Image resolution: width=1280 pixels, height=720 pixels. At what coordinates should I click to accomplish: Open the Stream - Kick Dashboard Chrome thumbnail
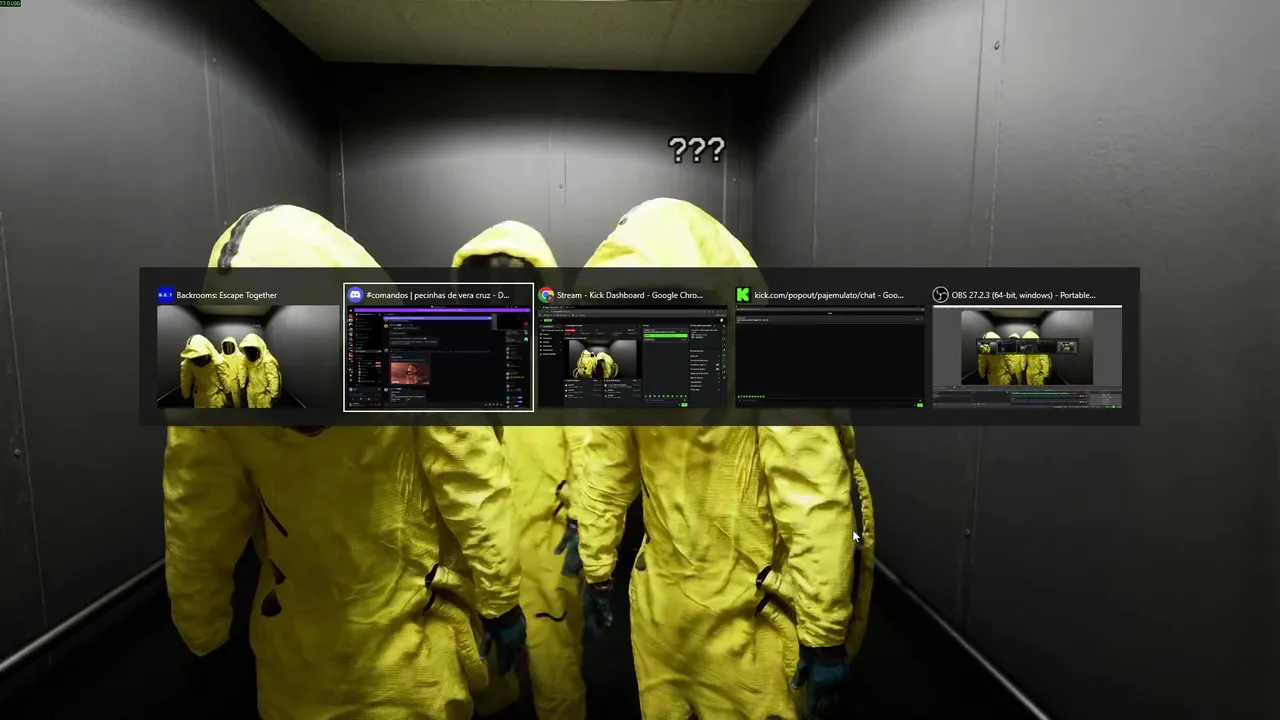point(632,356)
